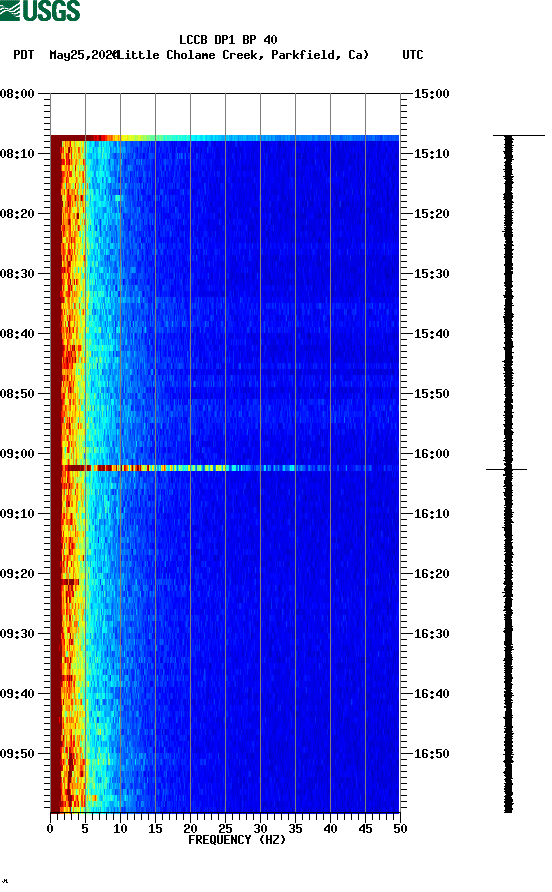Click the 10 Hz frequency tick label
Viewport: 552px width, 892px height.
[120, 829]
